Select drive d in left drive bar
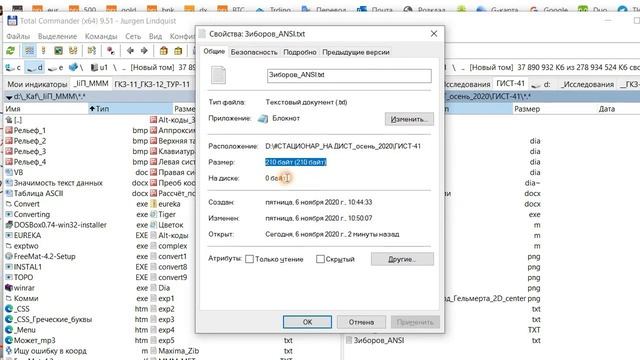The image size is (640, 360). click(x=34, y=67)
